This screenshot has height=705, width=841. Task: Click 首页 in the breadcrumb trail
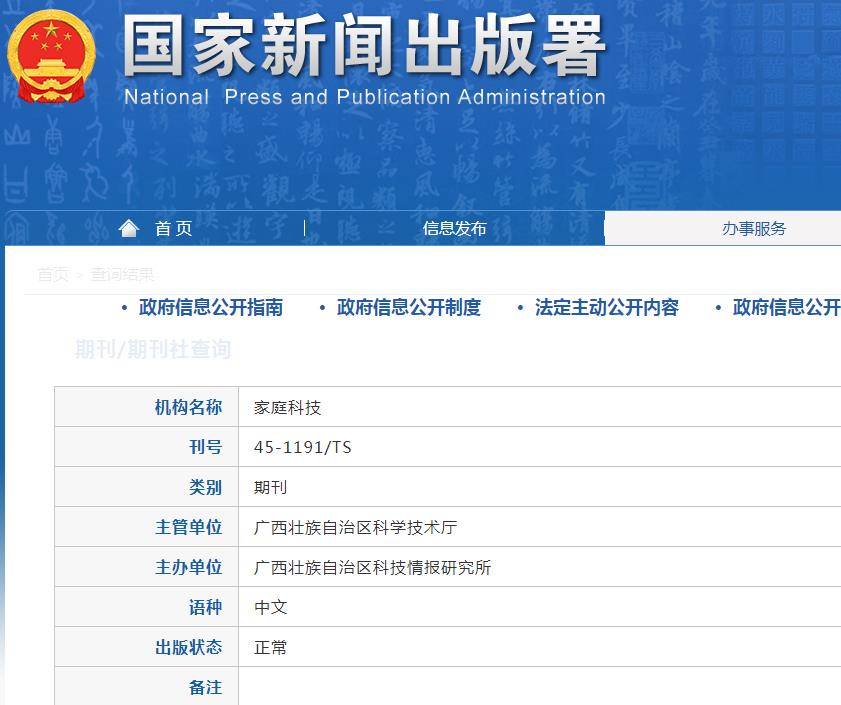(52, 275)
